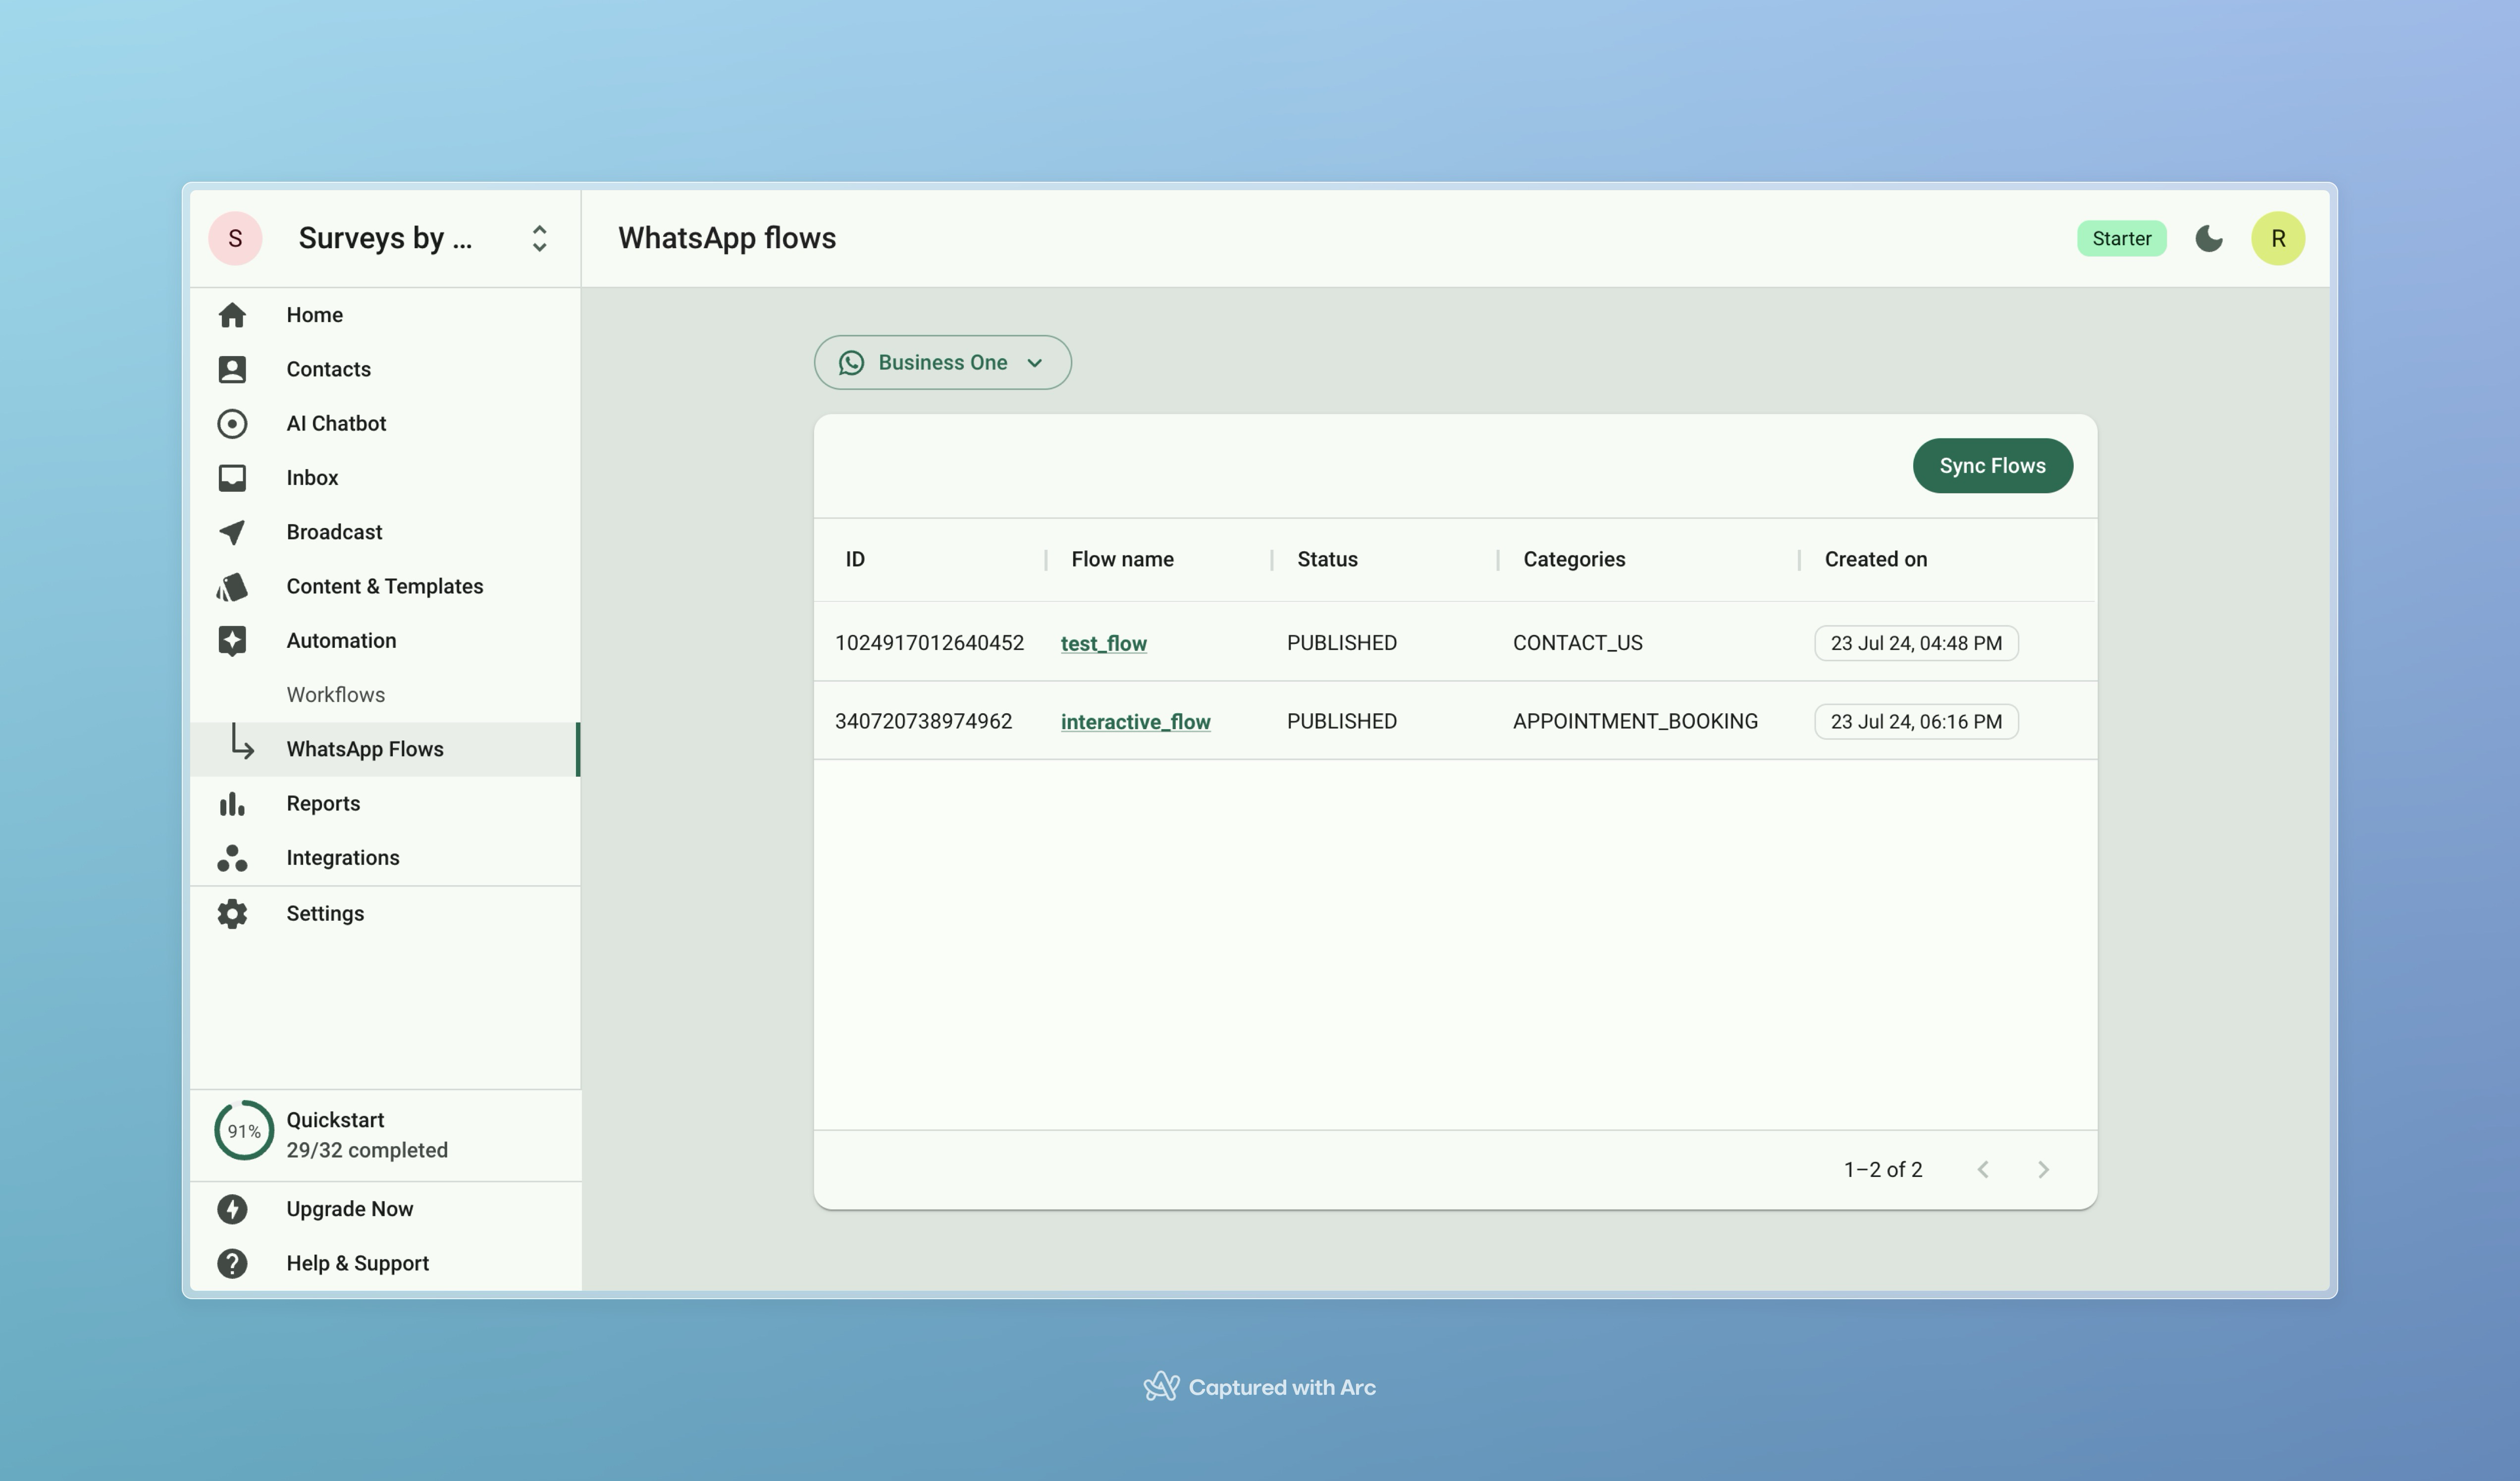Open the interactive_flow link
This screenshot has width=2520, height=1481.
tap(1135, 721)
